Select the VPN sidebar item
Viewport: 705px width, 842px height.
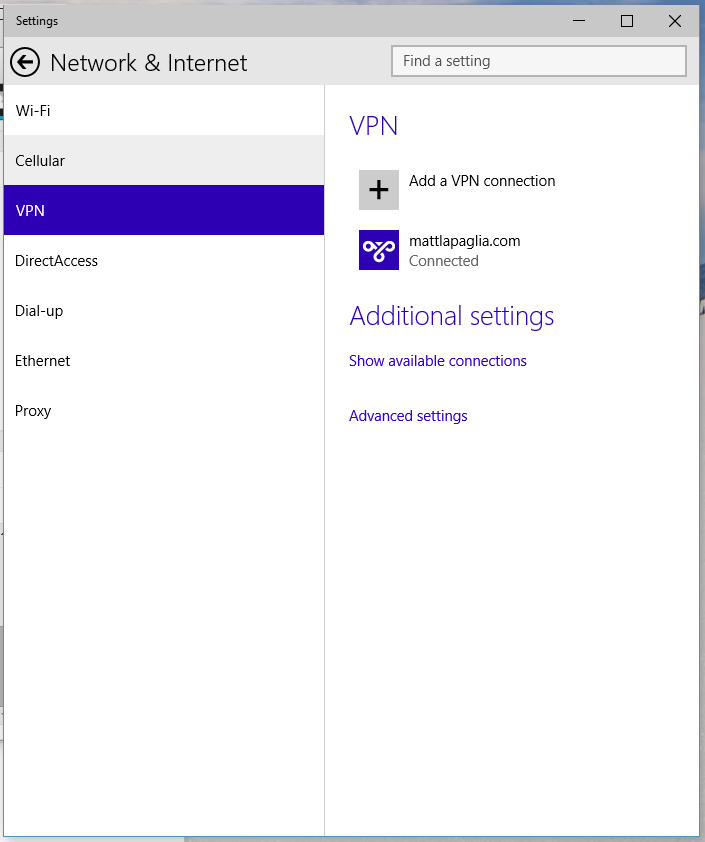(x=164, y=210)
